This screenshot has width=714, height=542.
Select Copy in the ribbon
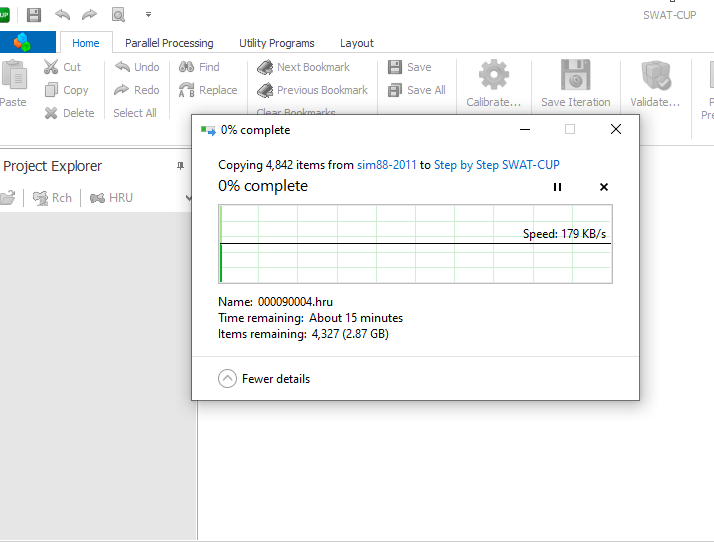(x=66, y=90)
